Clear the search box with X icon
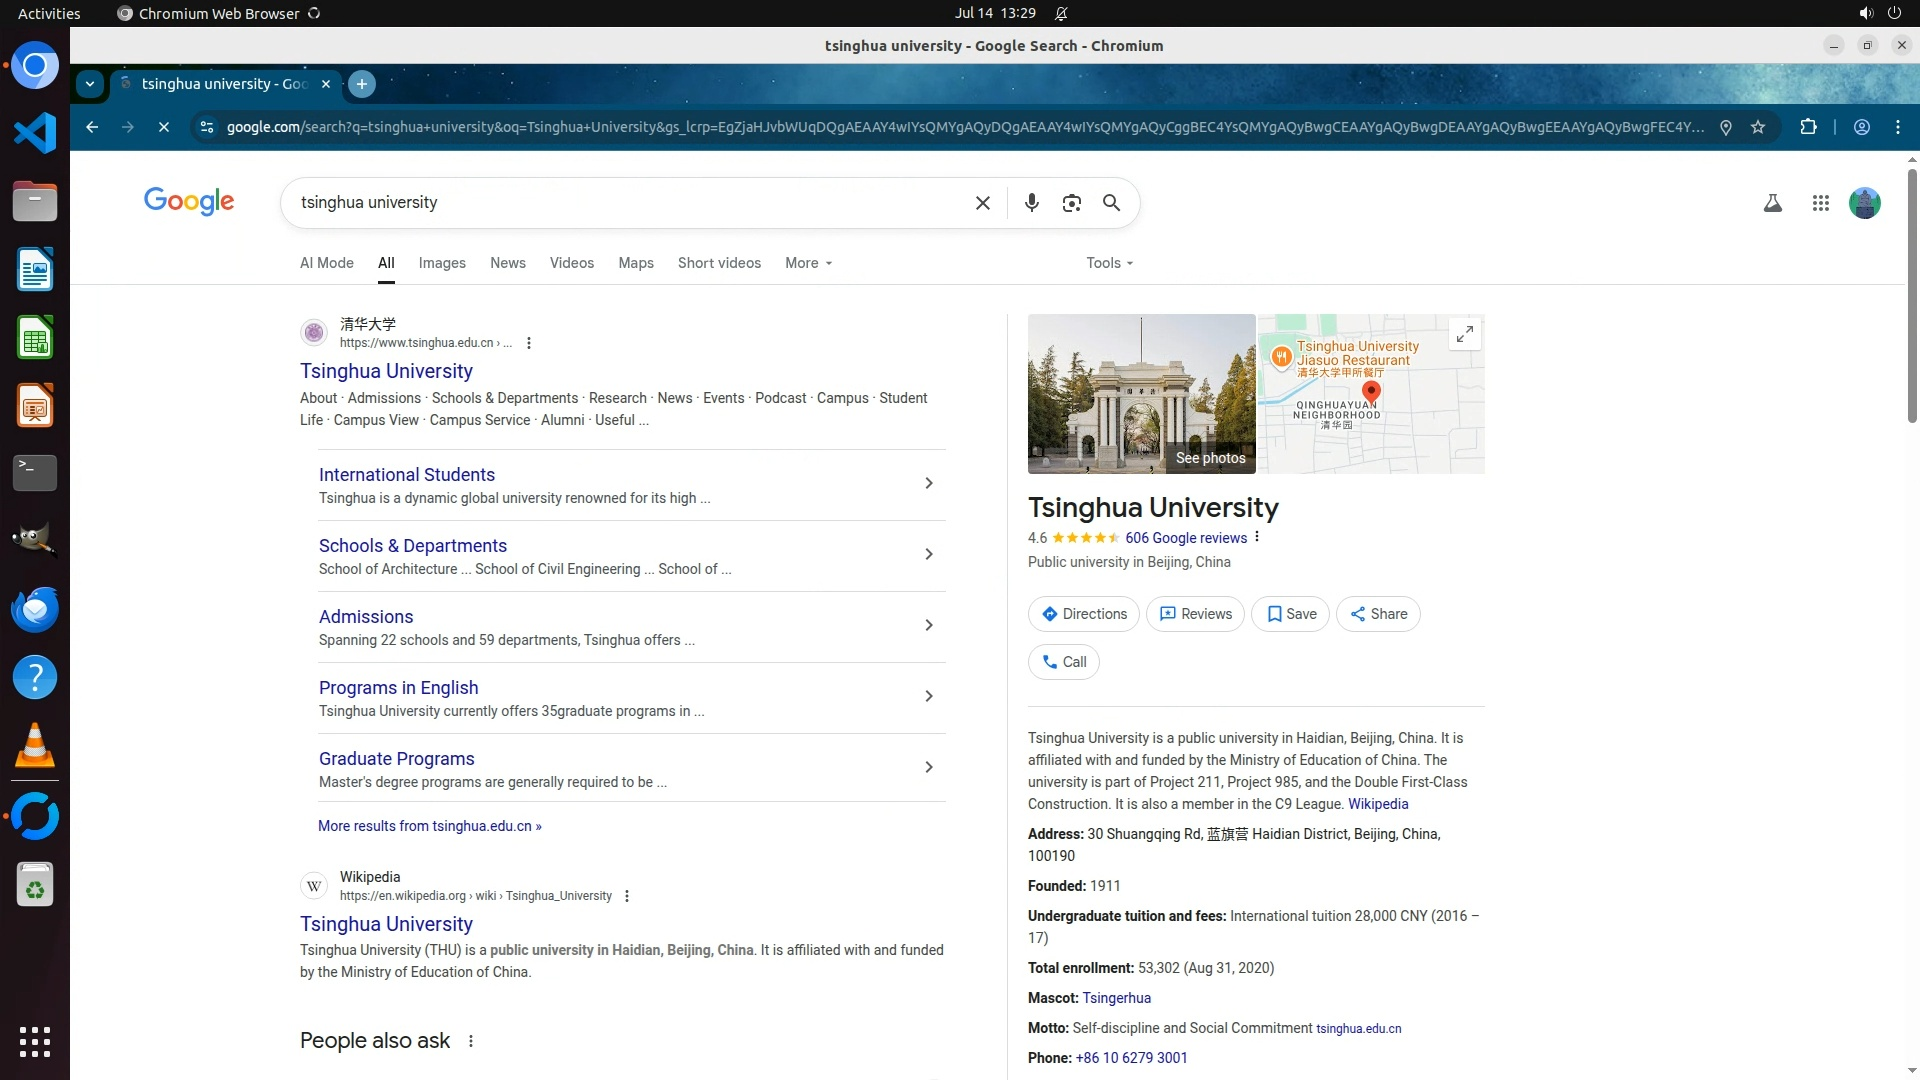Screen dimensions: 1920x1080 pyautogui.click(x=982, y=203)
